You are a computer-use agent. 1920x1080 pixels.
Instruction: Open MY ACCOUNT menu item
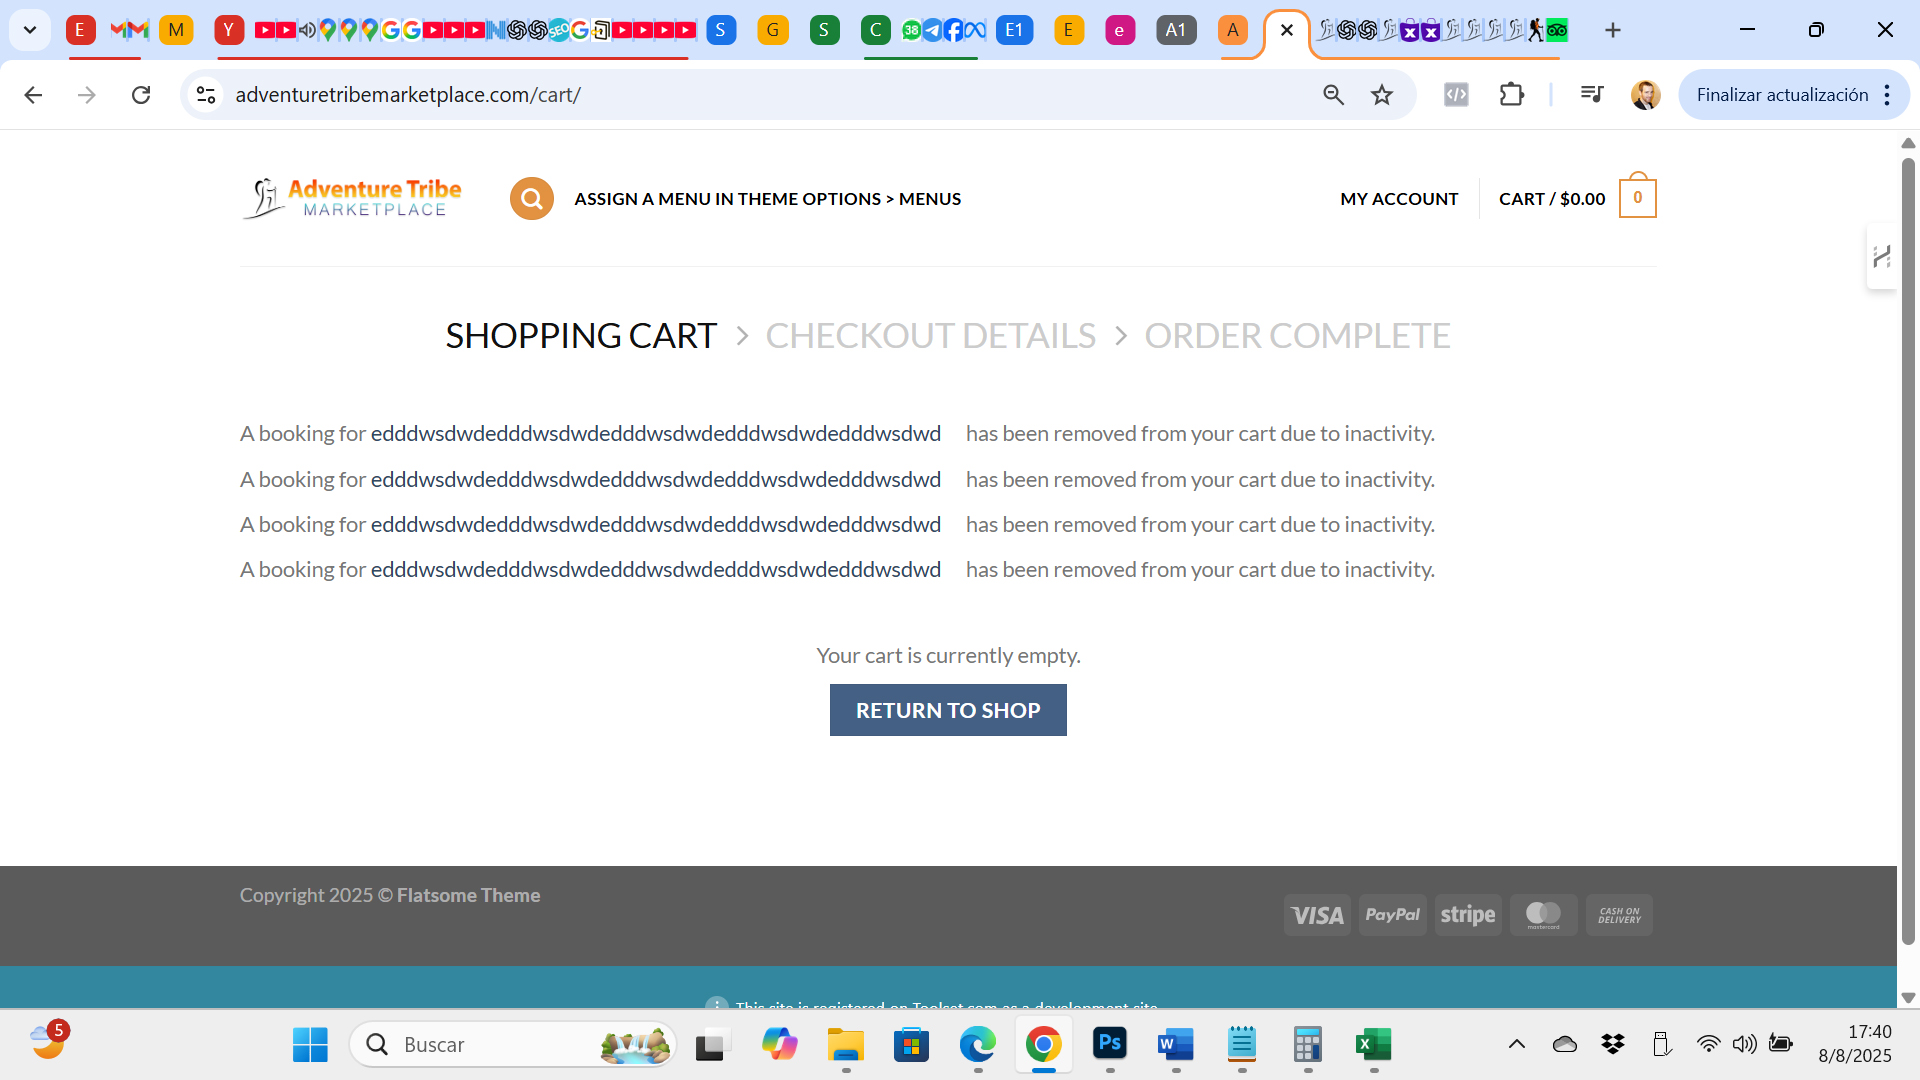[x=1398, y=199]
